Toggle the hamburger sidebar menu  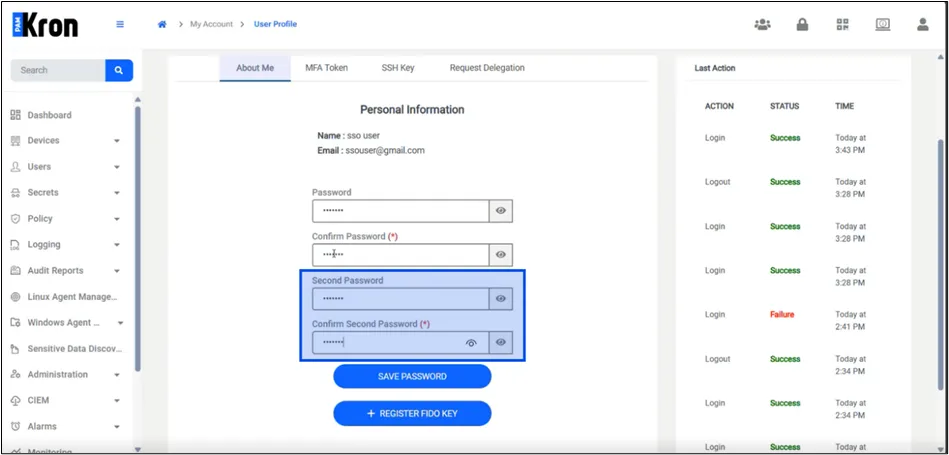(x=120, y=24)
